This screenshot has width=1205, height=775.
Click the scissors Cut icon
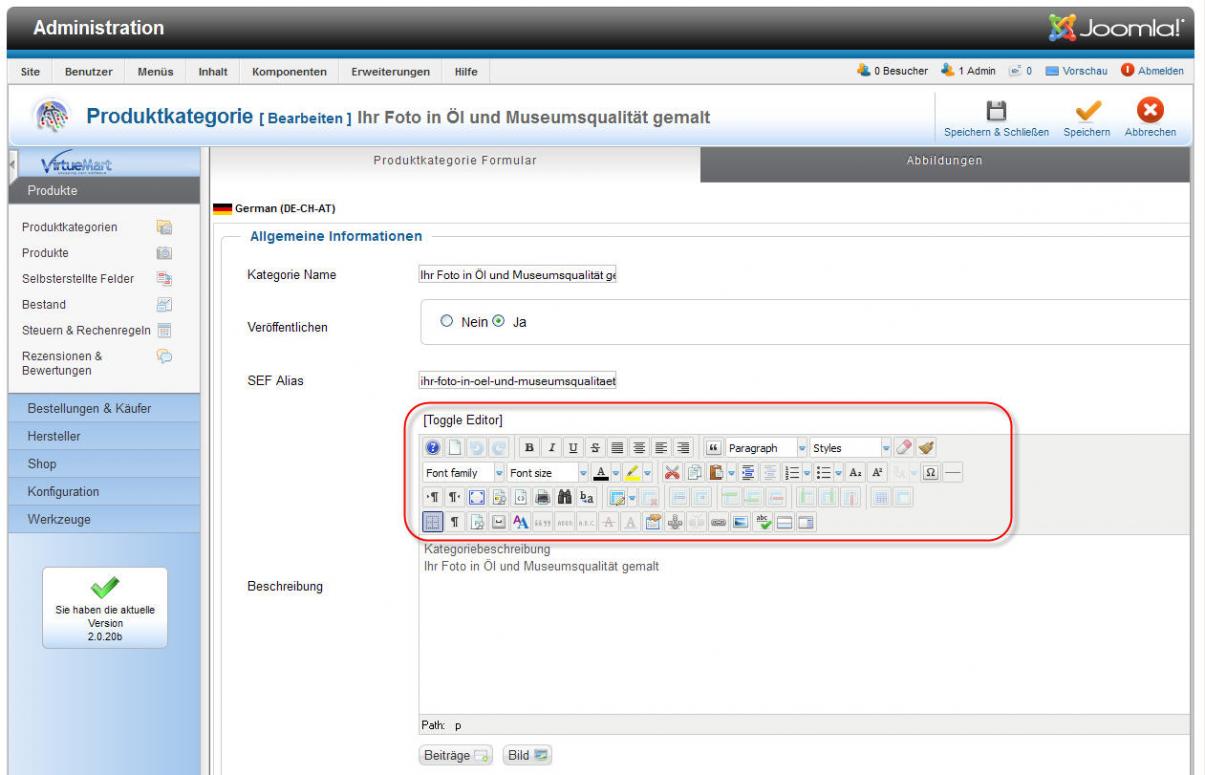[673, 473]
